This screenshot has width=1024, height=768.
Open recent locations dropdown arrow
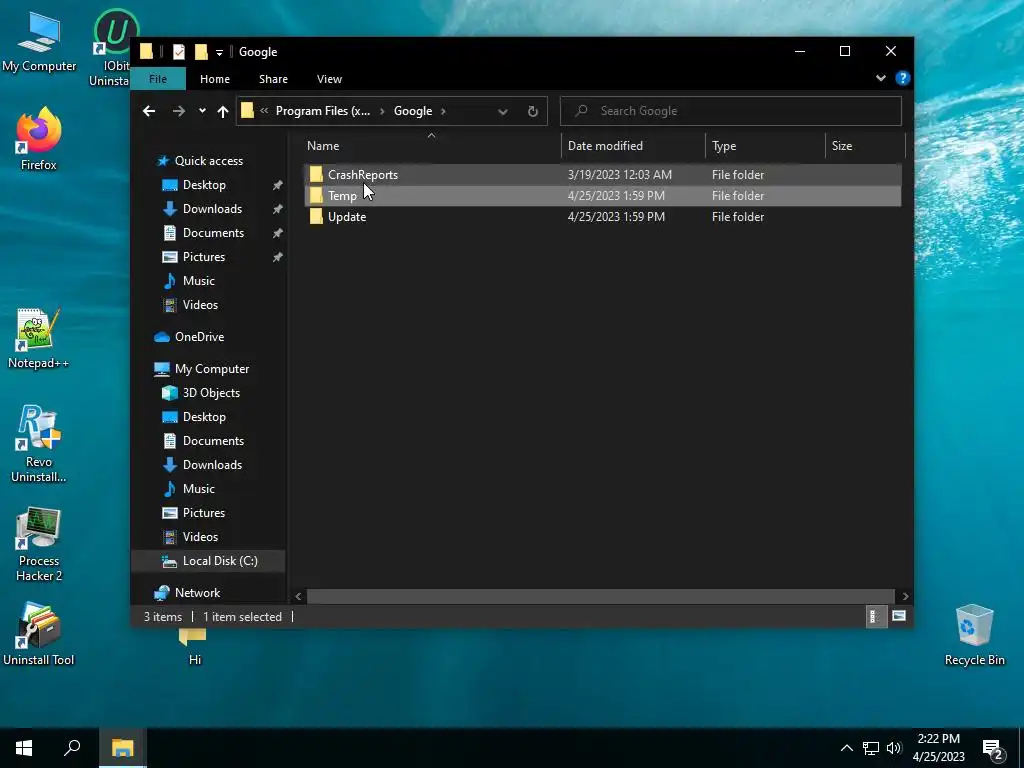click(202, 111)
